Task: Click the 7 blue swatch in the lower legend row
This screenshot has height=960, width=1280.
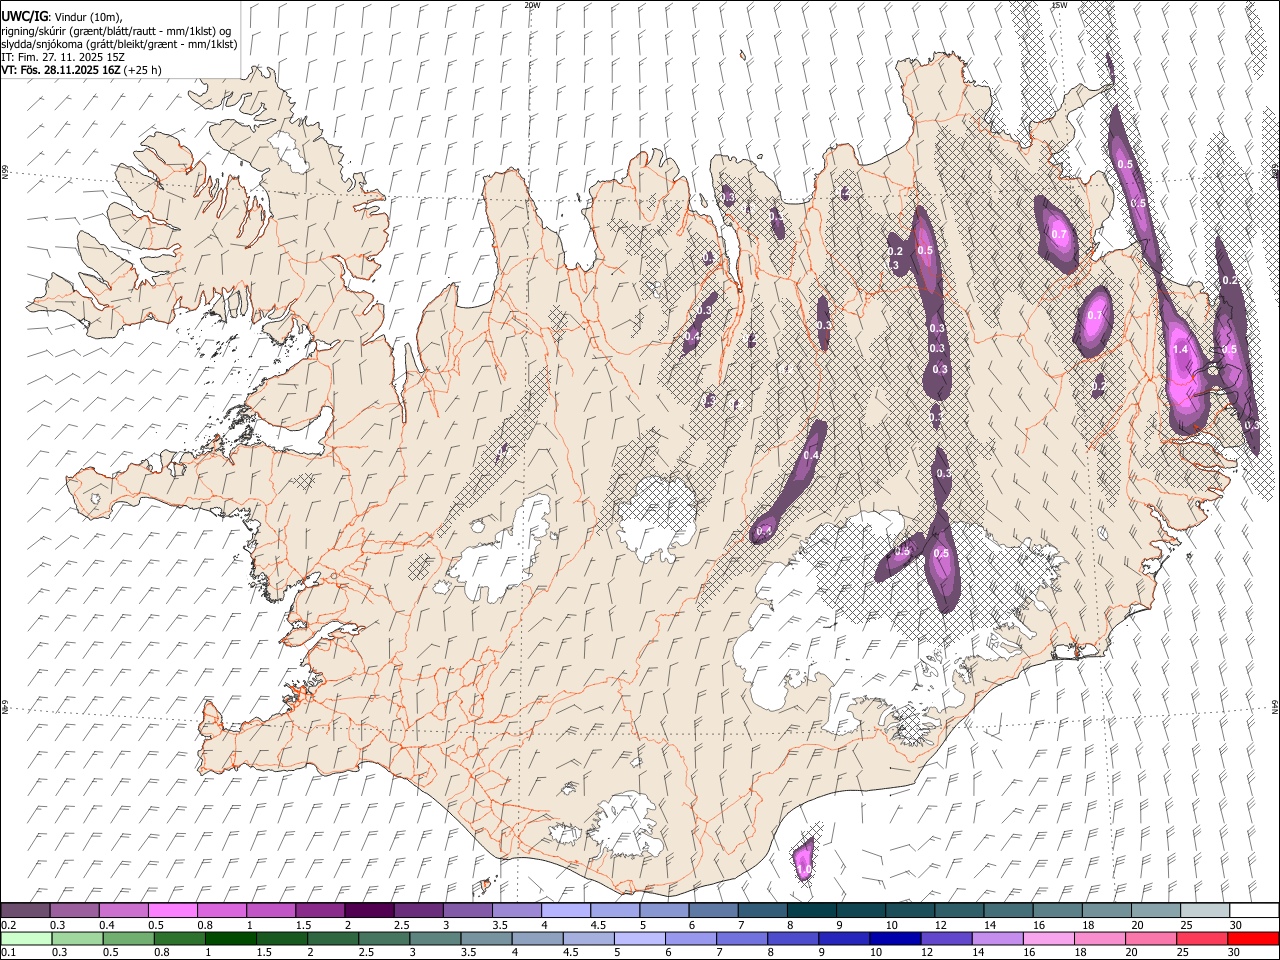Action: [x=741, y=938]
